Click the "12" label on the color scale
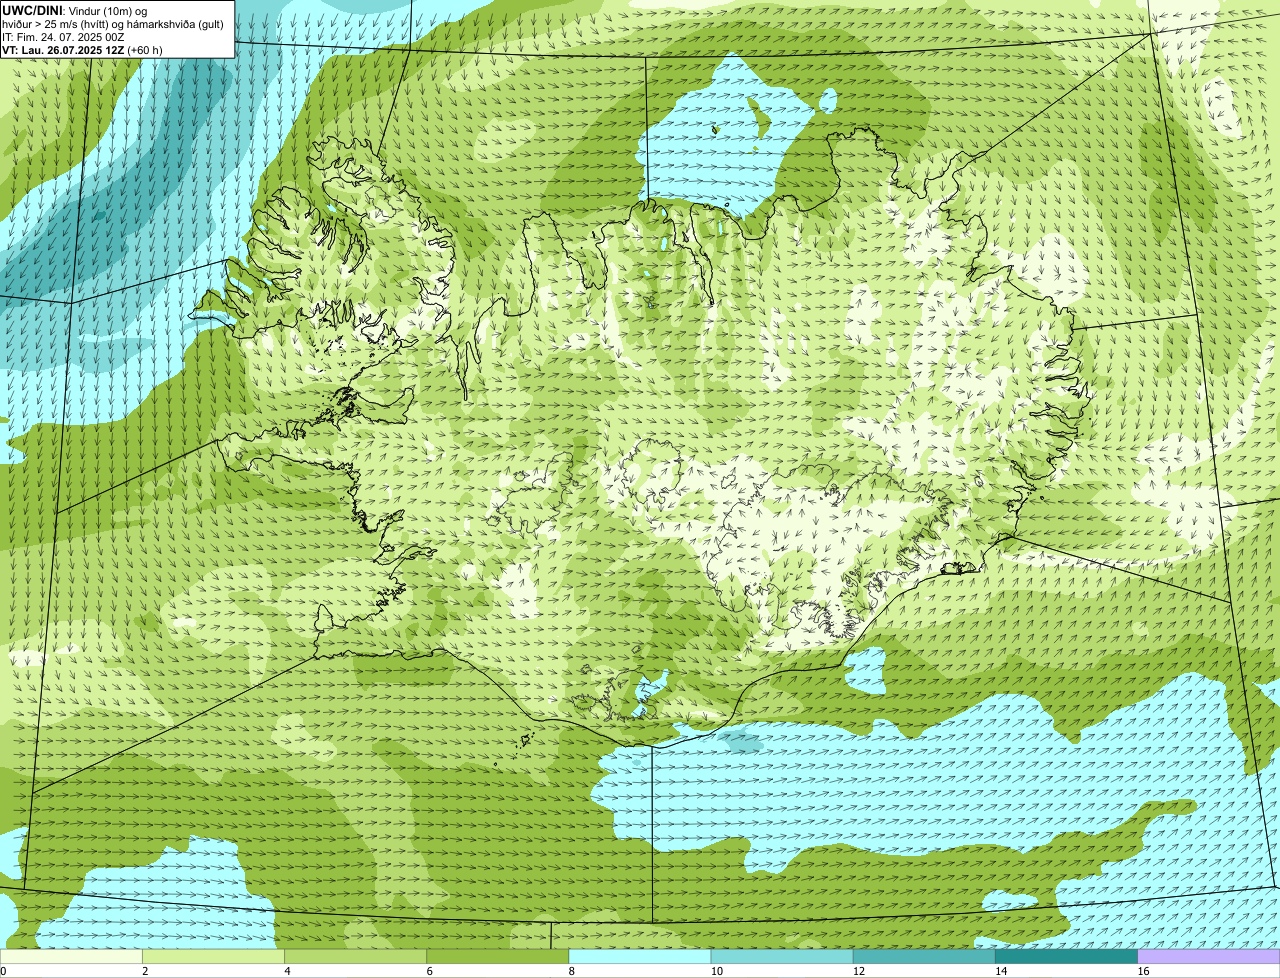Viewport: 1280px width, 978px height. [x=858, y=971]
